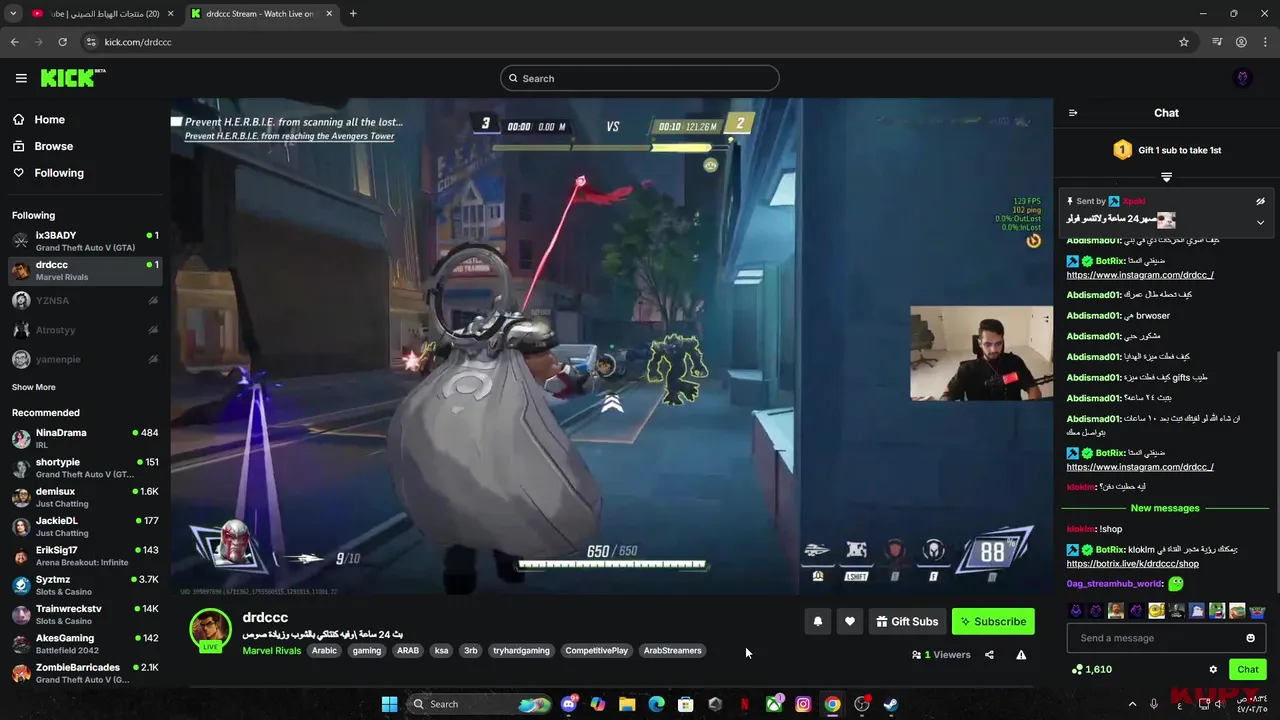Expand the gift leaderboard handle below Gift 1 sub
This screenshot has height=720, width=1280.
pos(1166,177)
